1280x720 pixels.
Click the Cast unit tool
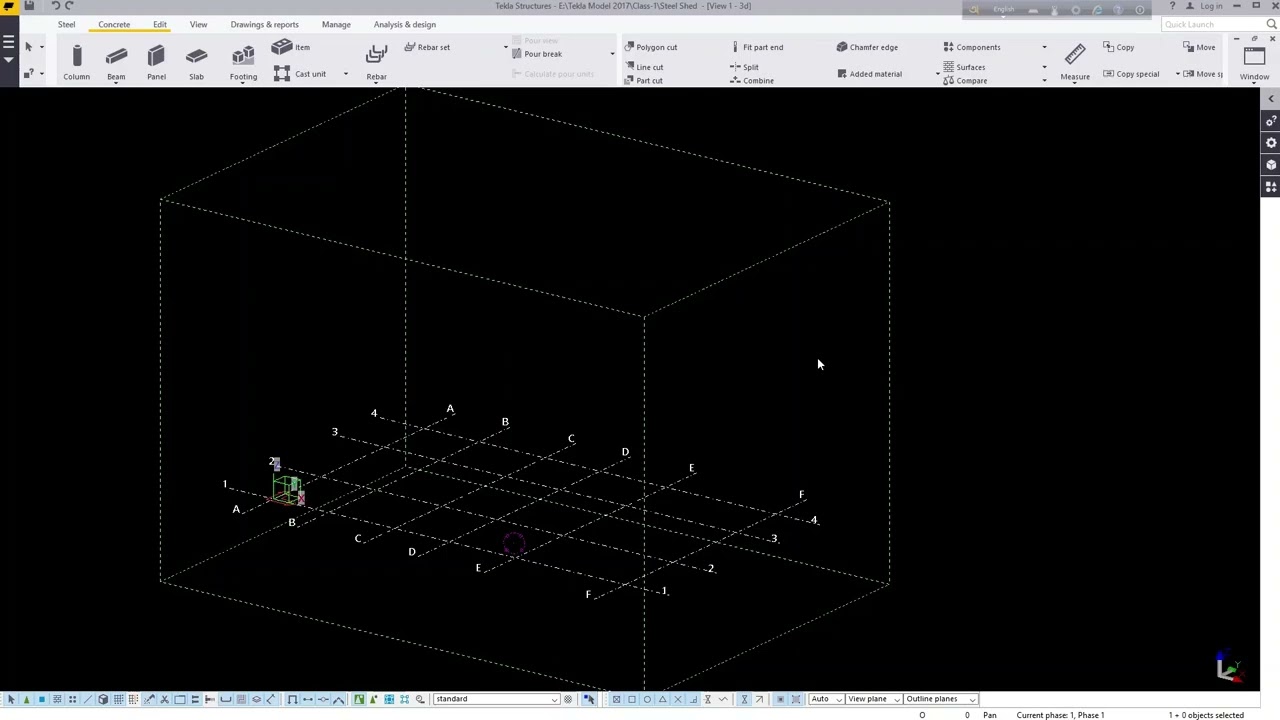pyautogui.click(x=300, y=74)
